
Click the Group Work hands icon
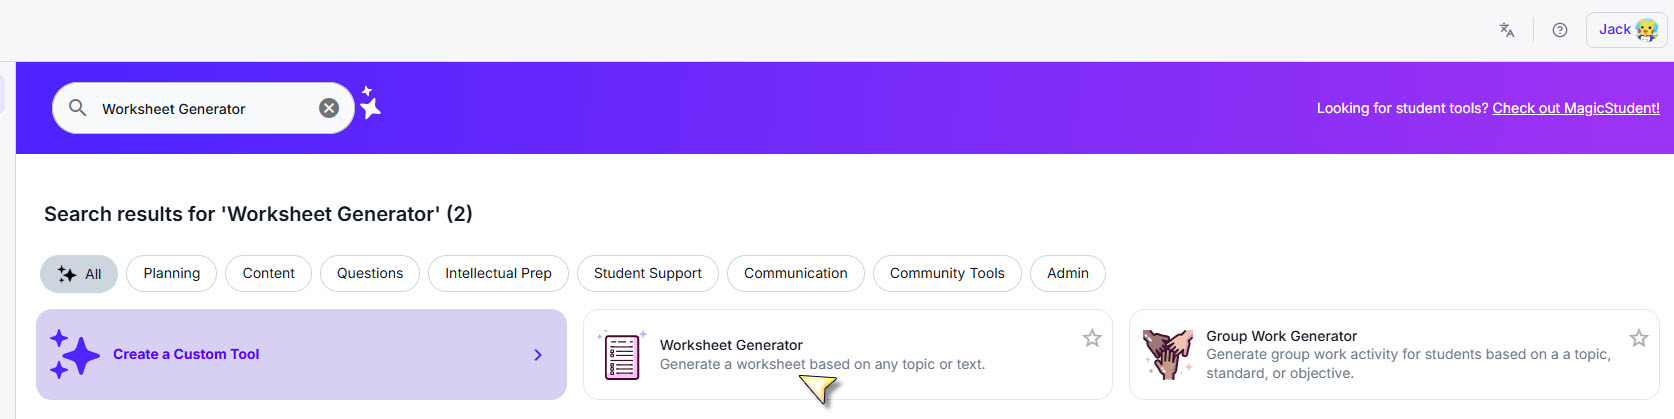point(1167,355)
